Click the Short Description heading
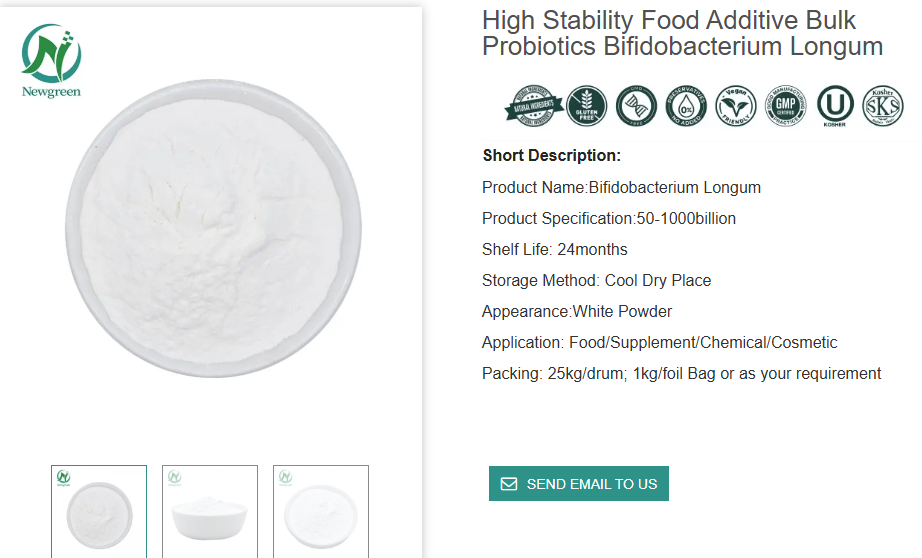Viewport: 922px width, 558px height. click(x=551, y=155)
